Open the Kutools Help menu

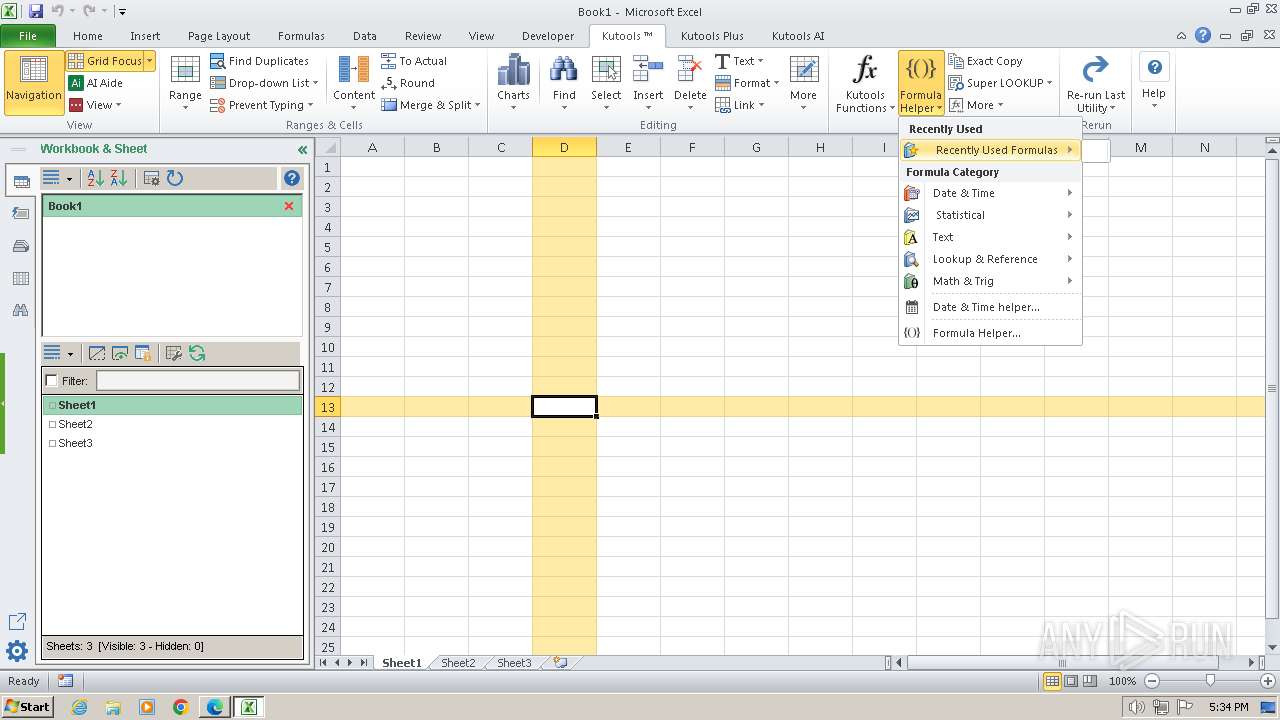pyautogui.click(x=1154, y=82)
